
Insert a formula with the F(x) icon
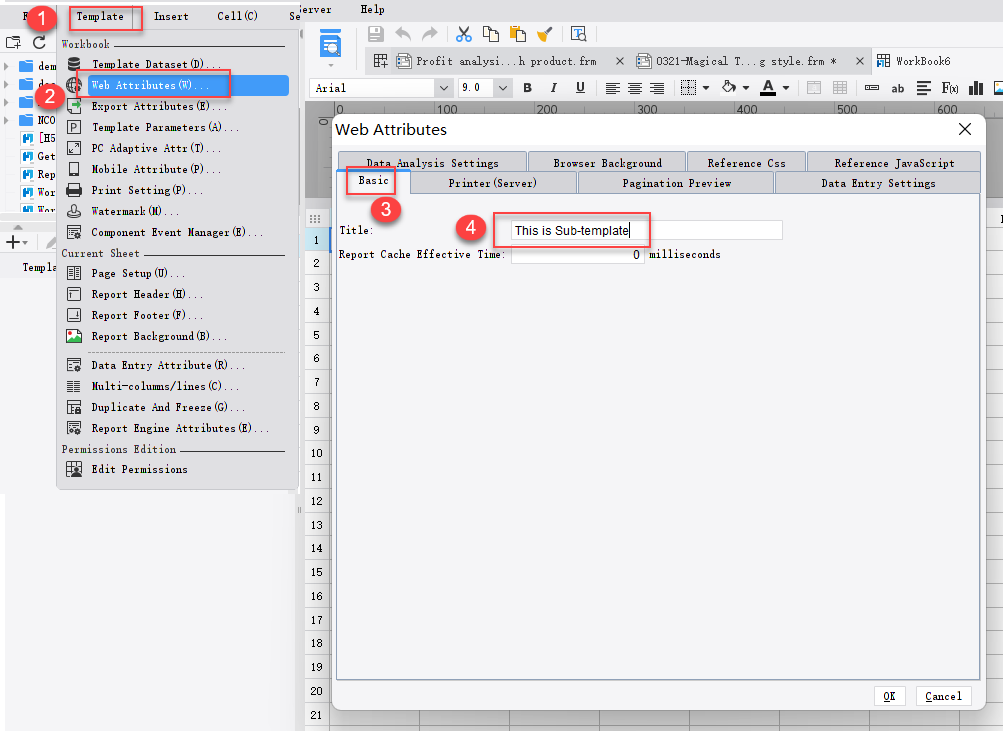pos(951,88)
